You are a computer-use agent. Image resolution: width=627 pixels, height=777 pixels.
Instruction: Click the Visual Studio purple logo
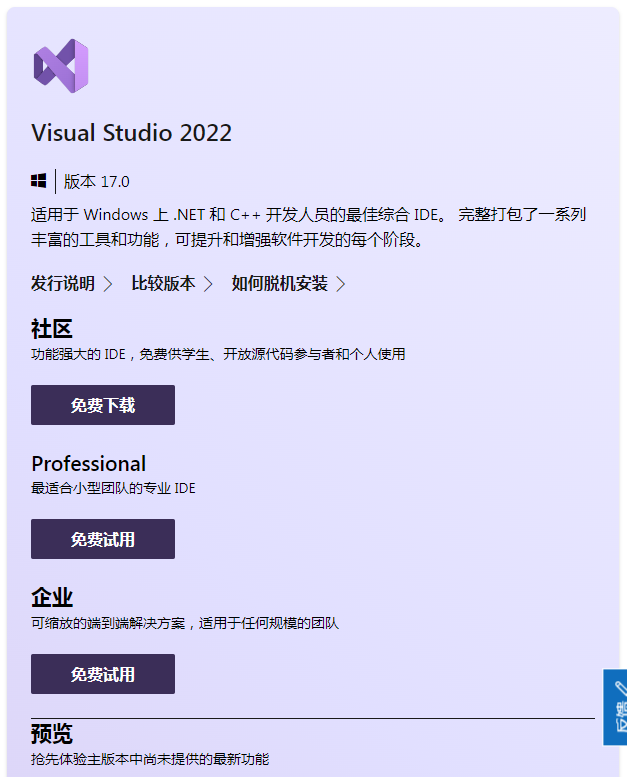(61, 66)
